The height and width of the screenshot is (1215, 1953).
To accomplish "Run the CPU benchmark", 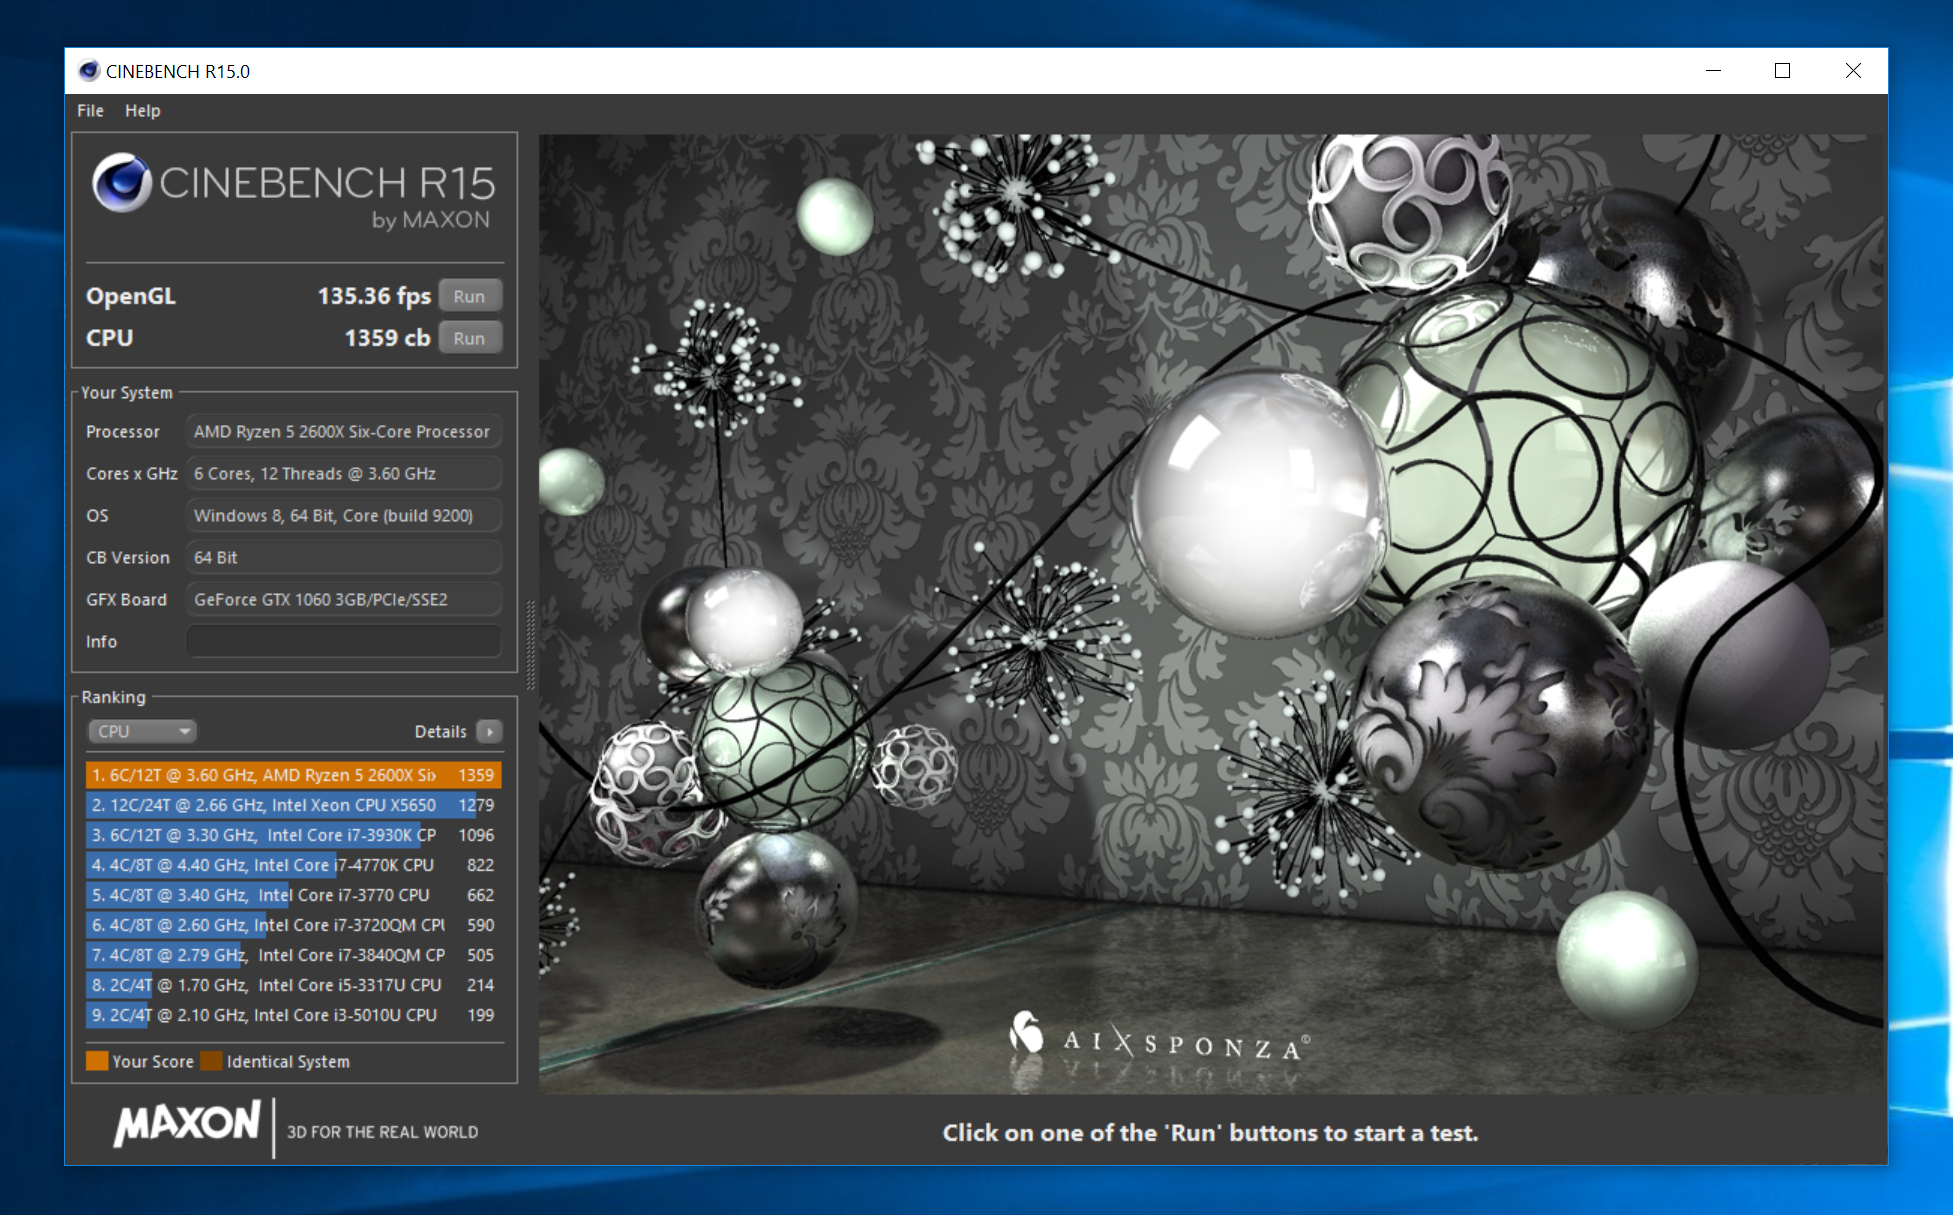I will click(x=469, y=339).
